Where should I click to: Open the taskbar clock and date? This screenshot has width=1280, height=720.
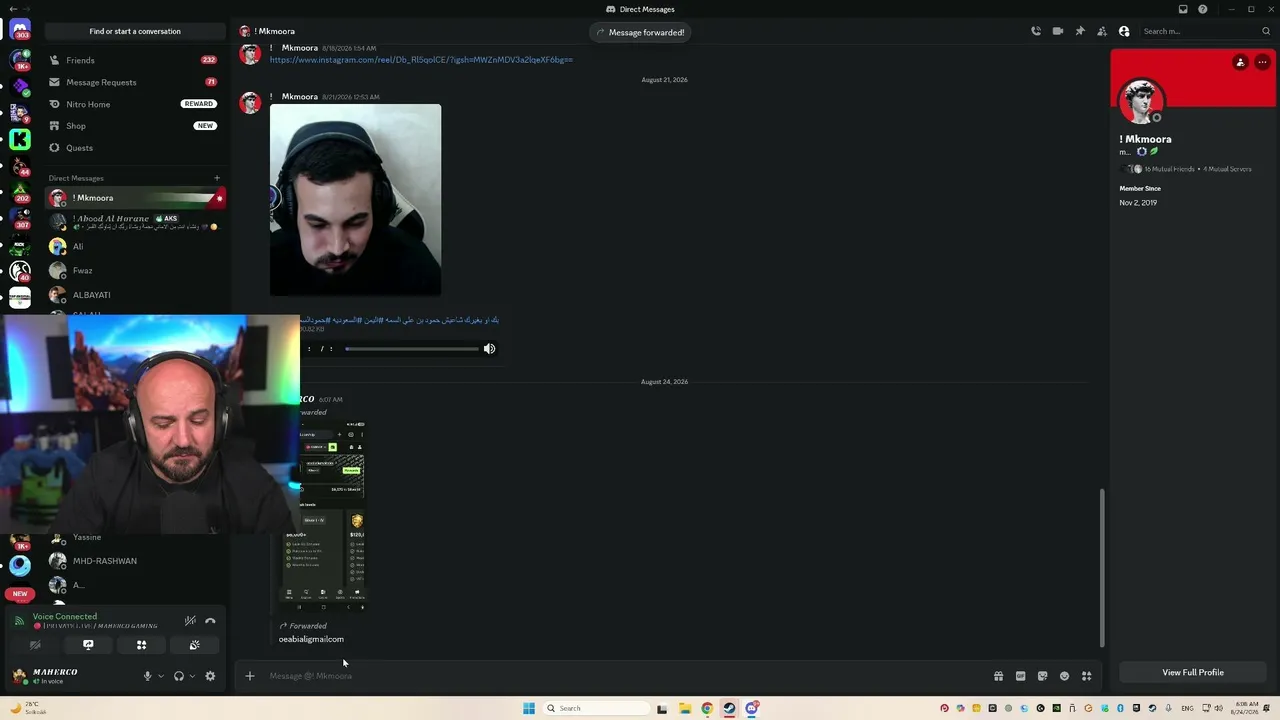(x=1247, y=708)
